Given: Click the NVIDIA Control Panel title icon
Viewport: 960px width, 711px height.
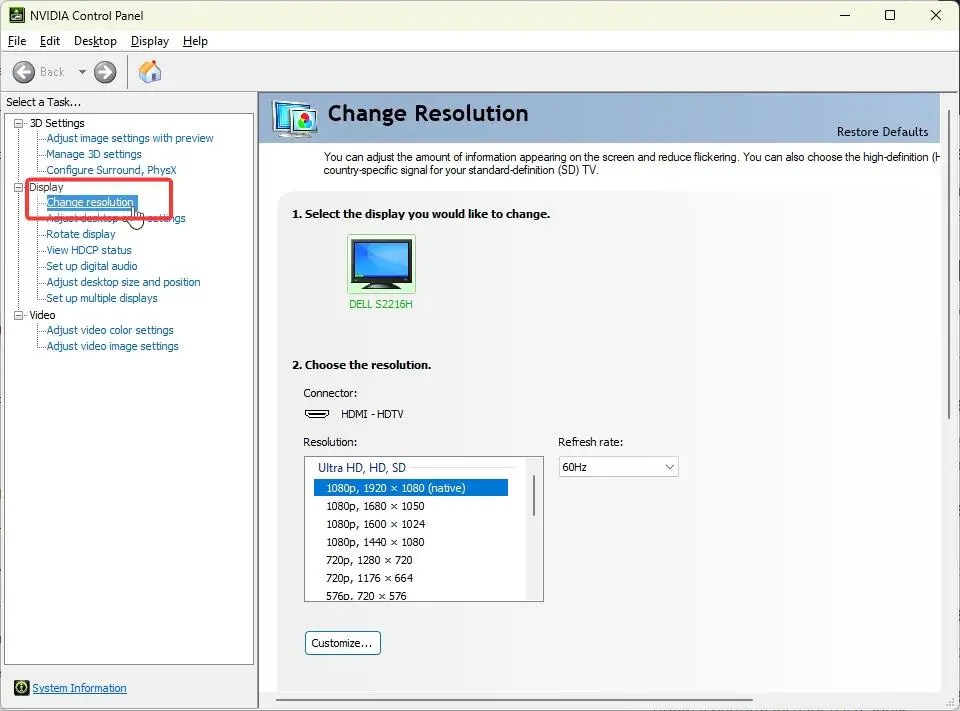Looking at the screenshot, I should 17,15.
